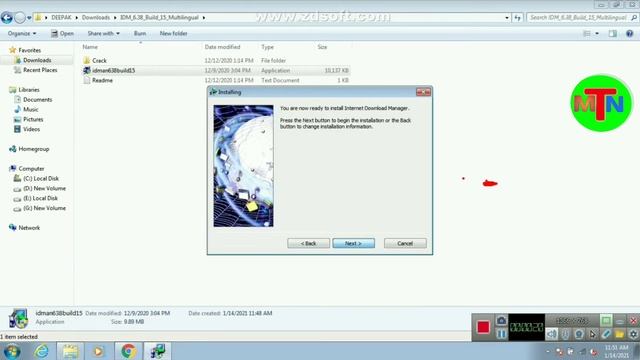Screen dimensions: 640x360
Task: Click Downloads in the address breadcrumb
Action: [x=96, y=18]
